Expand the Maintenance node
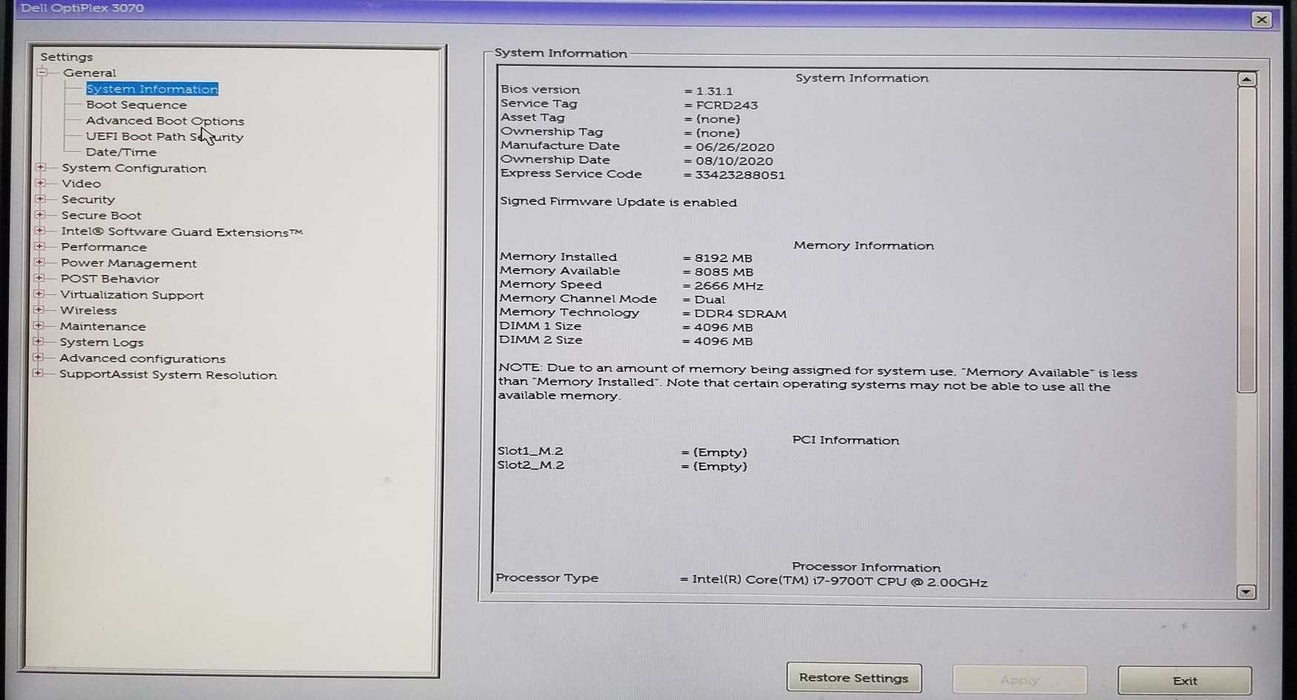 (40, 327)
